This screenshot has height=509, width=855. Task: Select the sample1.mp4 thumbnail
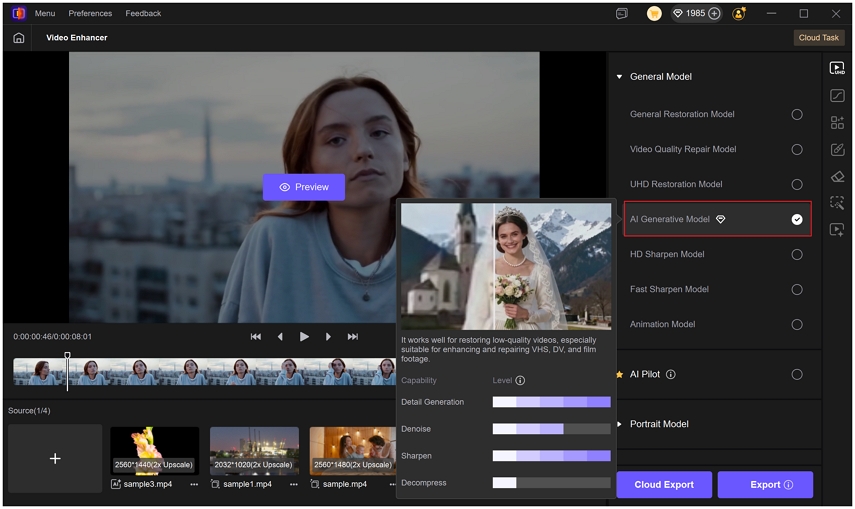click(x=254, y=450)
